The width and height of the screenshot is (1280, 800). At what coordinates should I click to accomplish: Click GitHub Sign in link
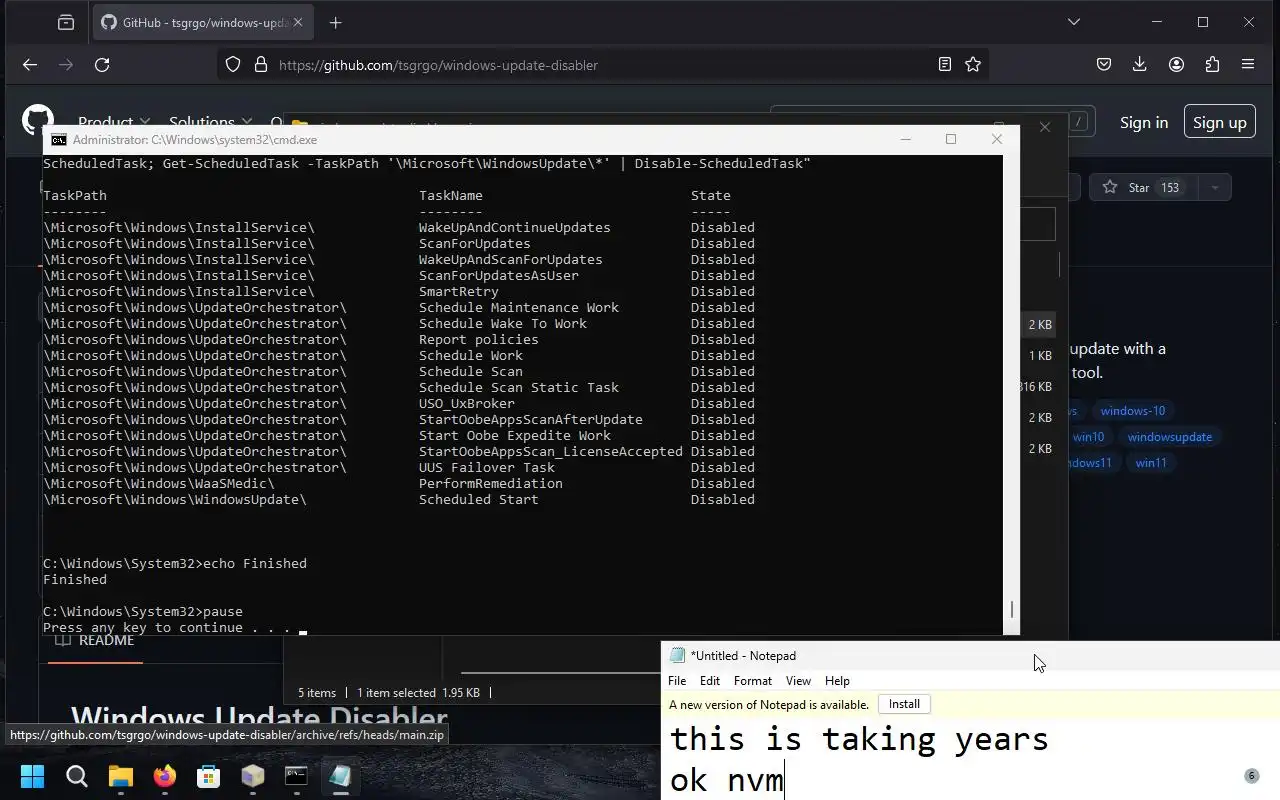pyautogui.click(x=1144, y=122)
